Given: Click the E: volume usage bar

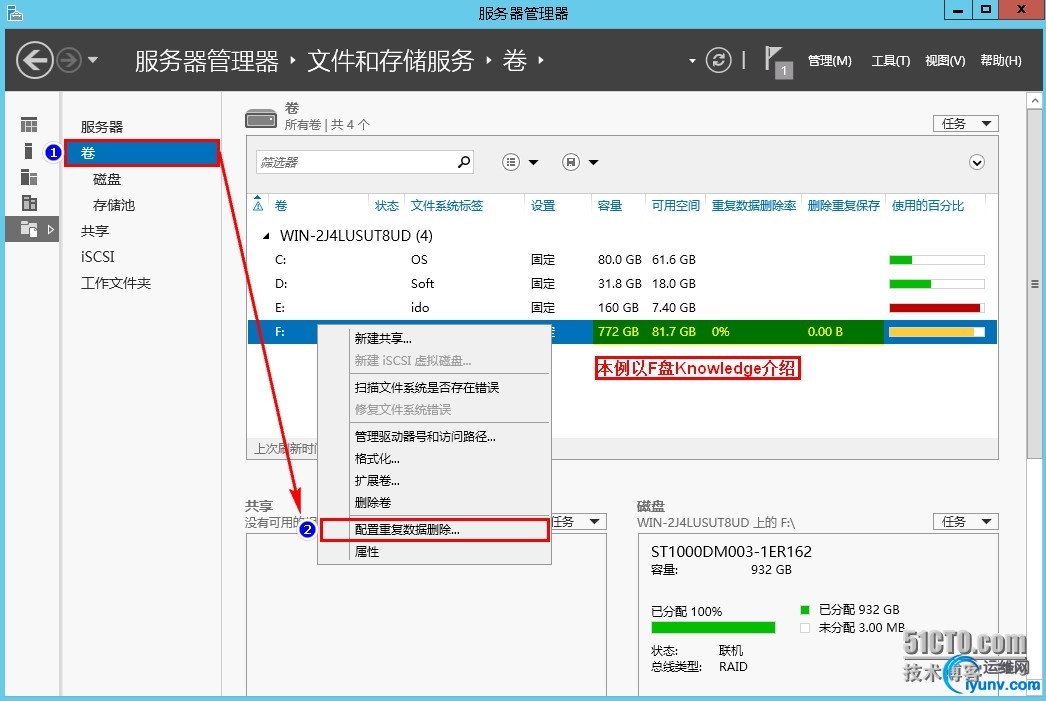Looking at the screenshot, I should [937, 307].
